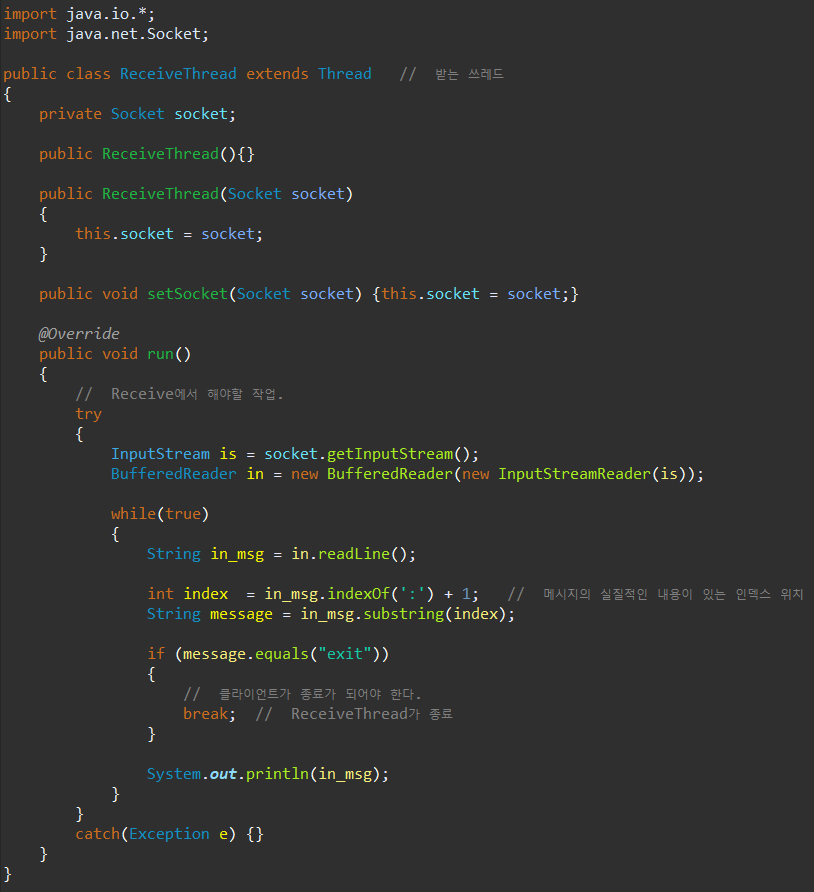This screenshot has height=892, width=814.
Task: Click the 'message' variable declaration name
Action: pos(241,614)
